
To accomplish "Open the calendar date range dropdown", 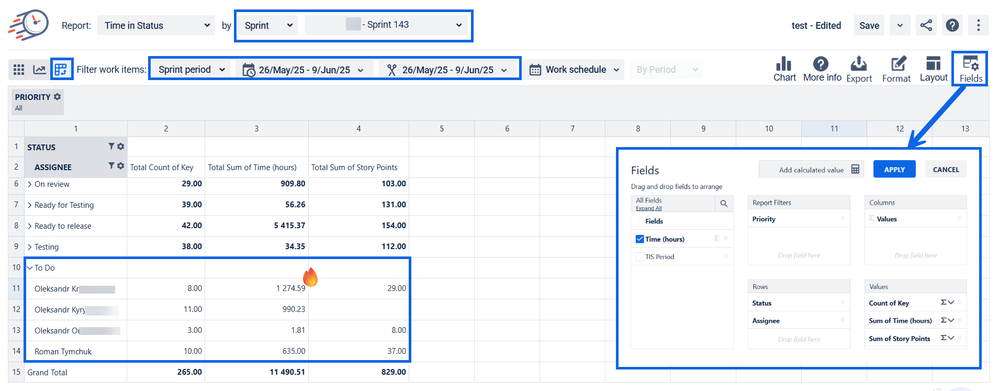I will pos(305,69).
